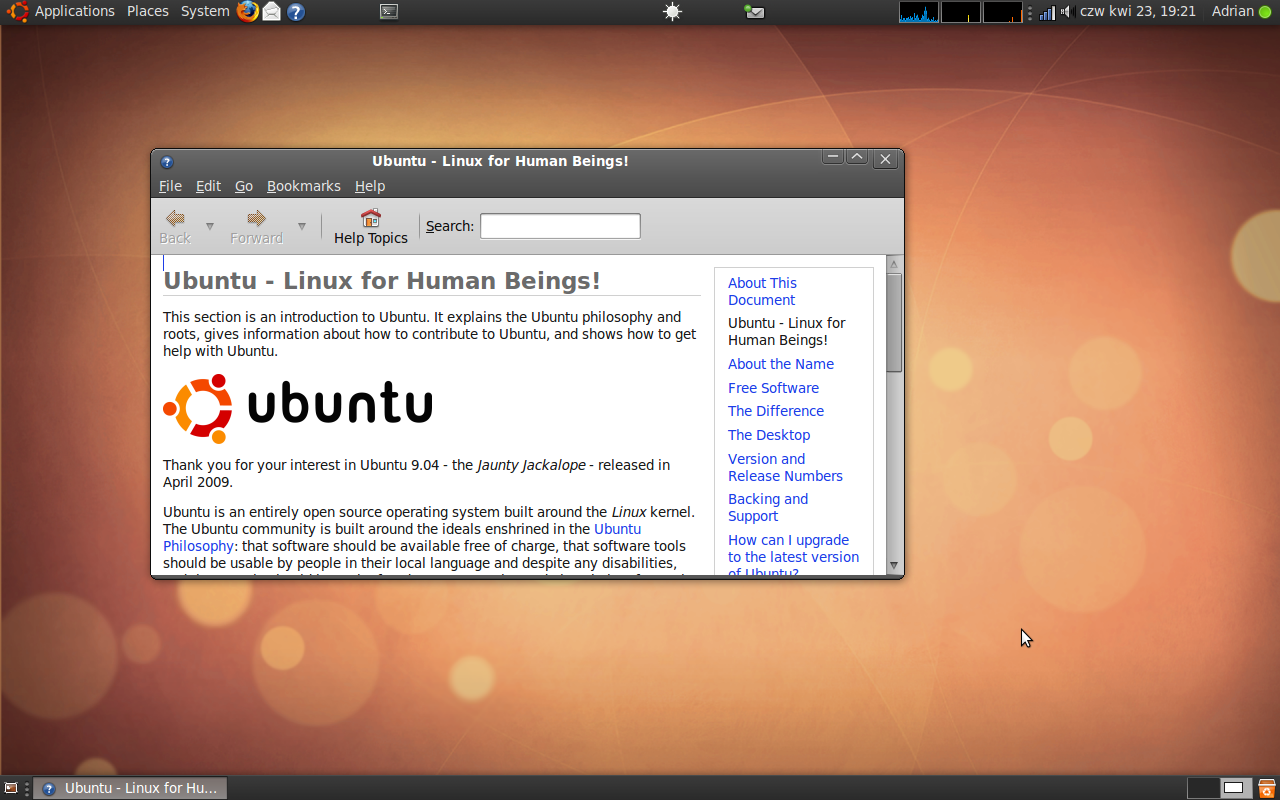Image resolution: width=1280 pixels, height=800 pixels.
Task: Launch the Terminal from the top panel
Action: coord(389,12)
